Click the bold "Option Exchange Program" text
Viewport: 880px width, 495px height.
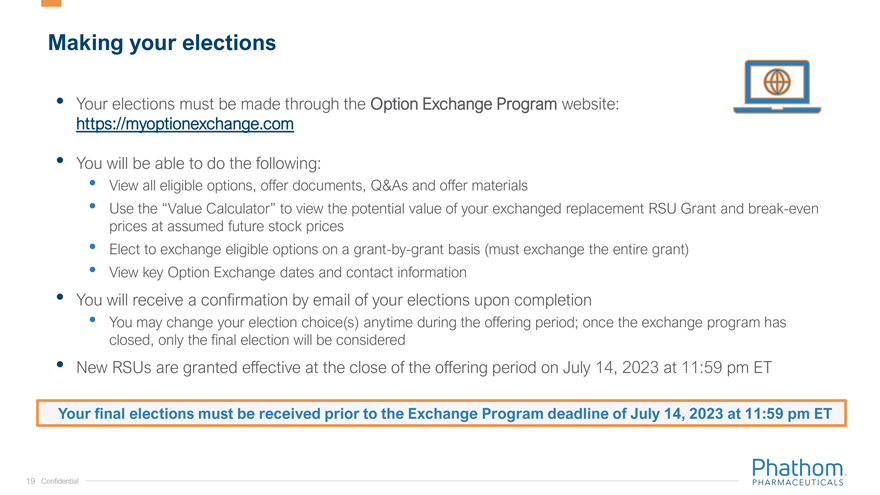[x=463, y=103]
